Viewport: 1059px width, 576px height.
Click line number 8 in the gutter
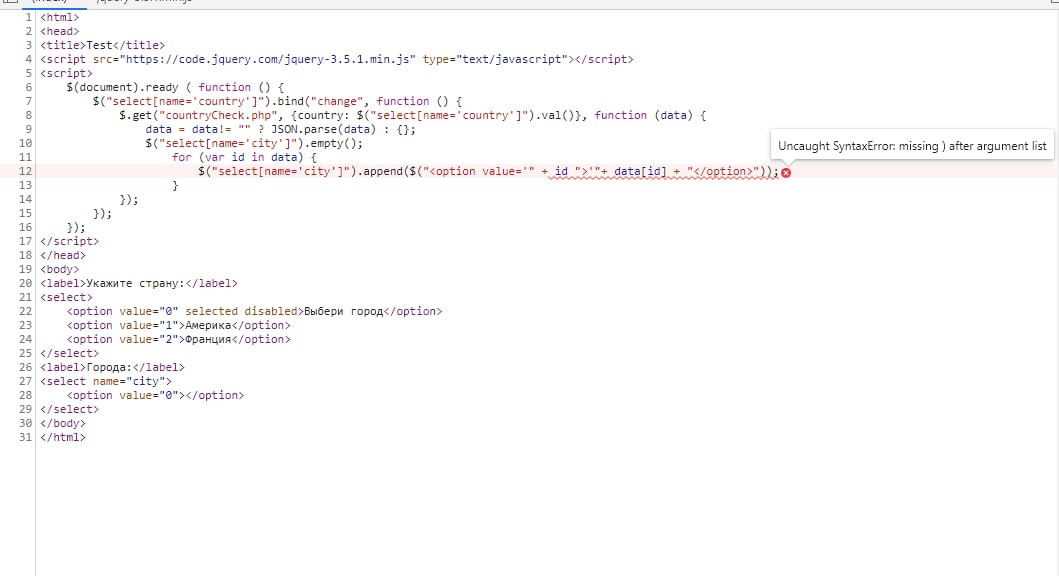[x=28, y=115]
